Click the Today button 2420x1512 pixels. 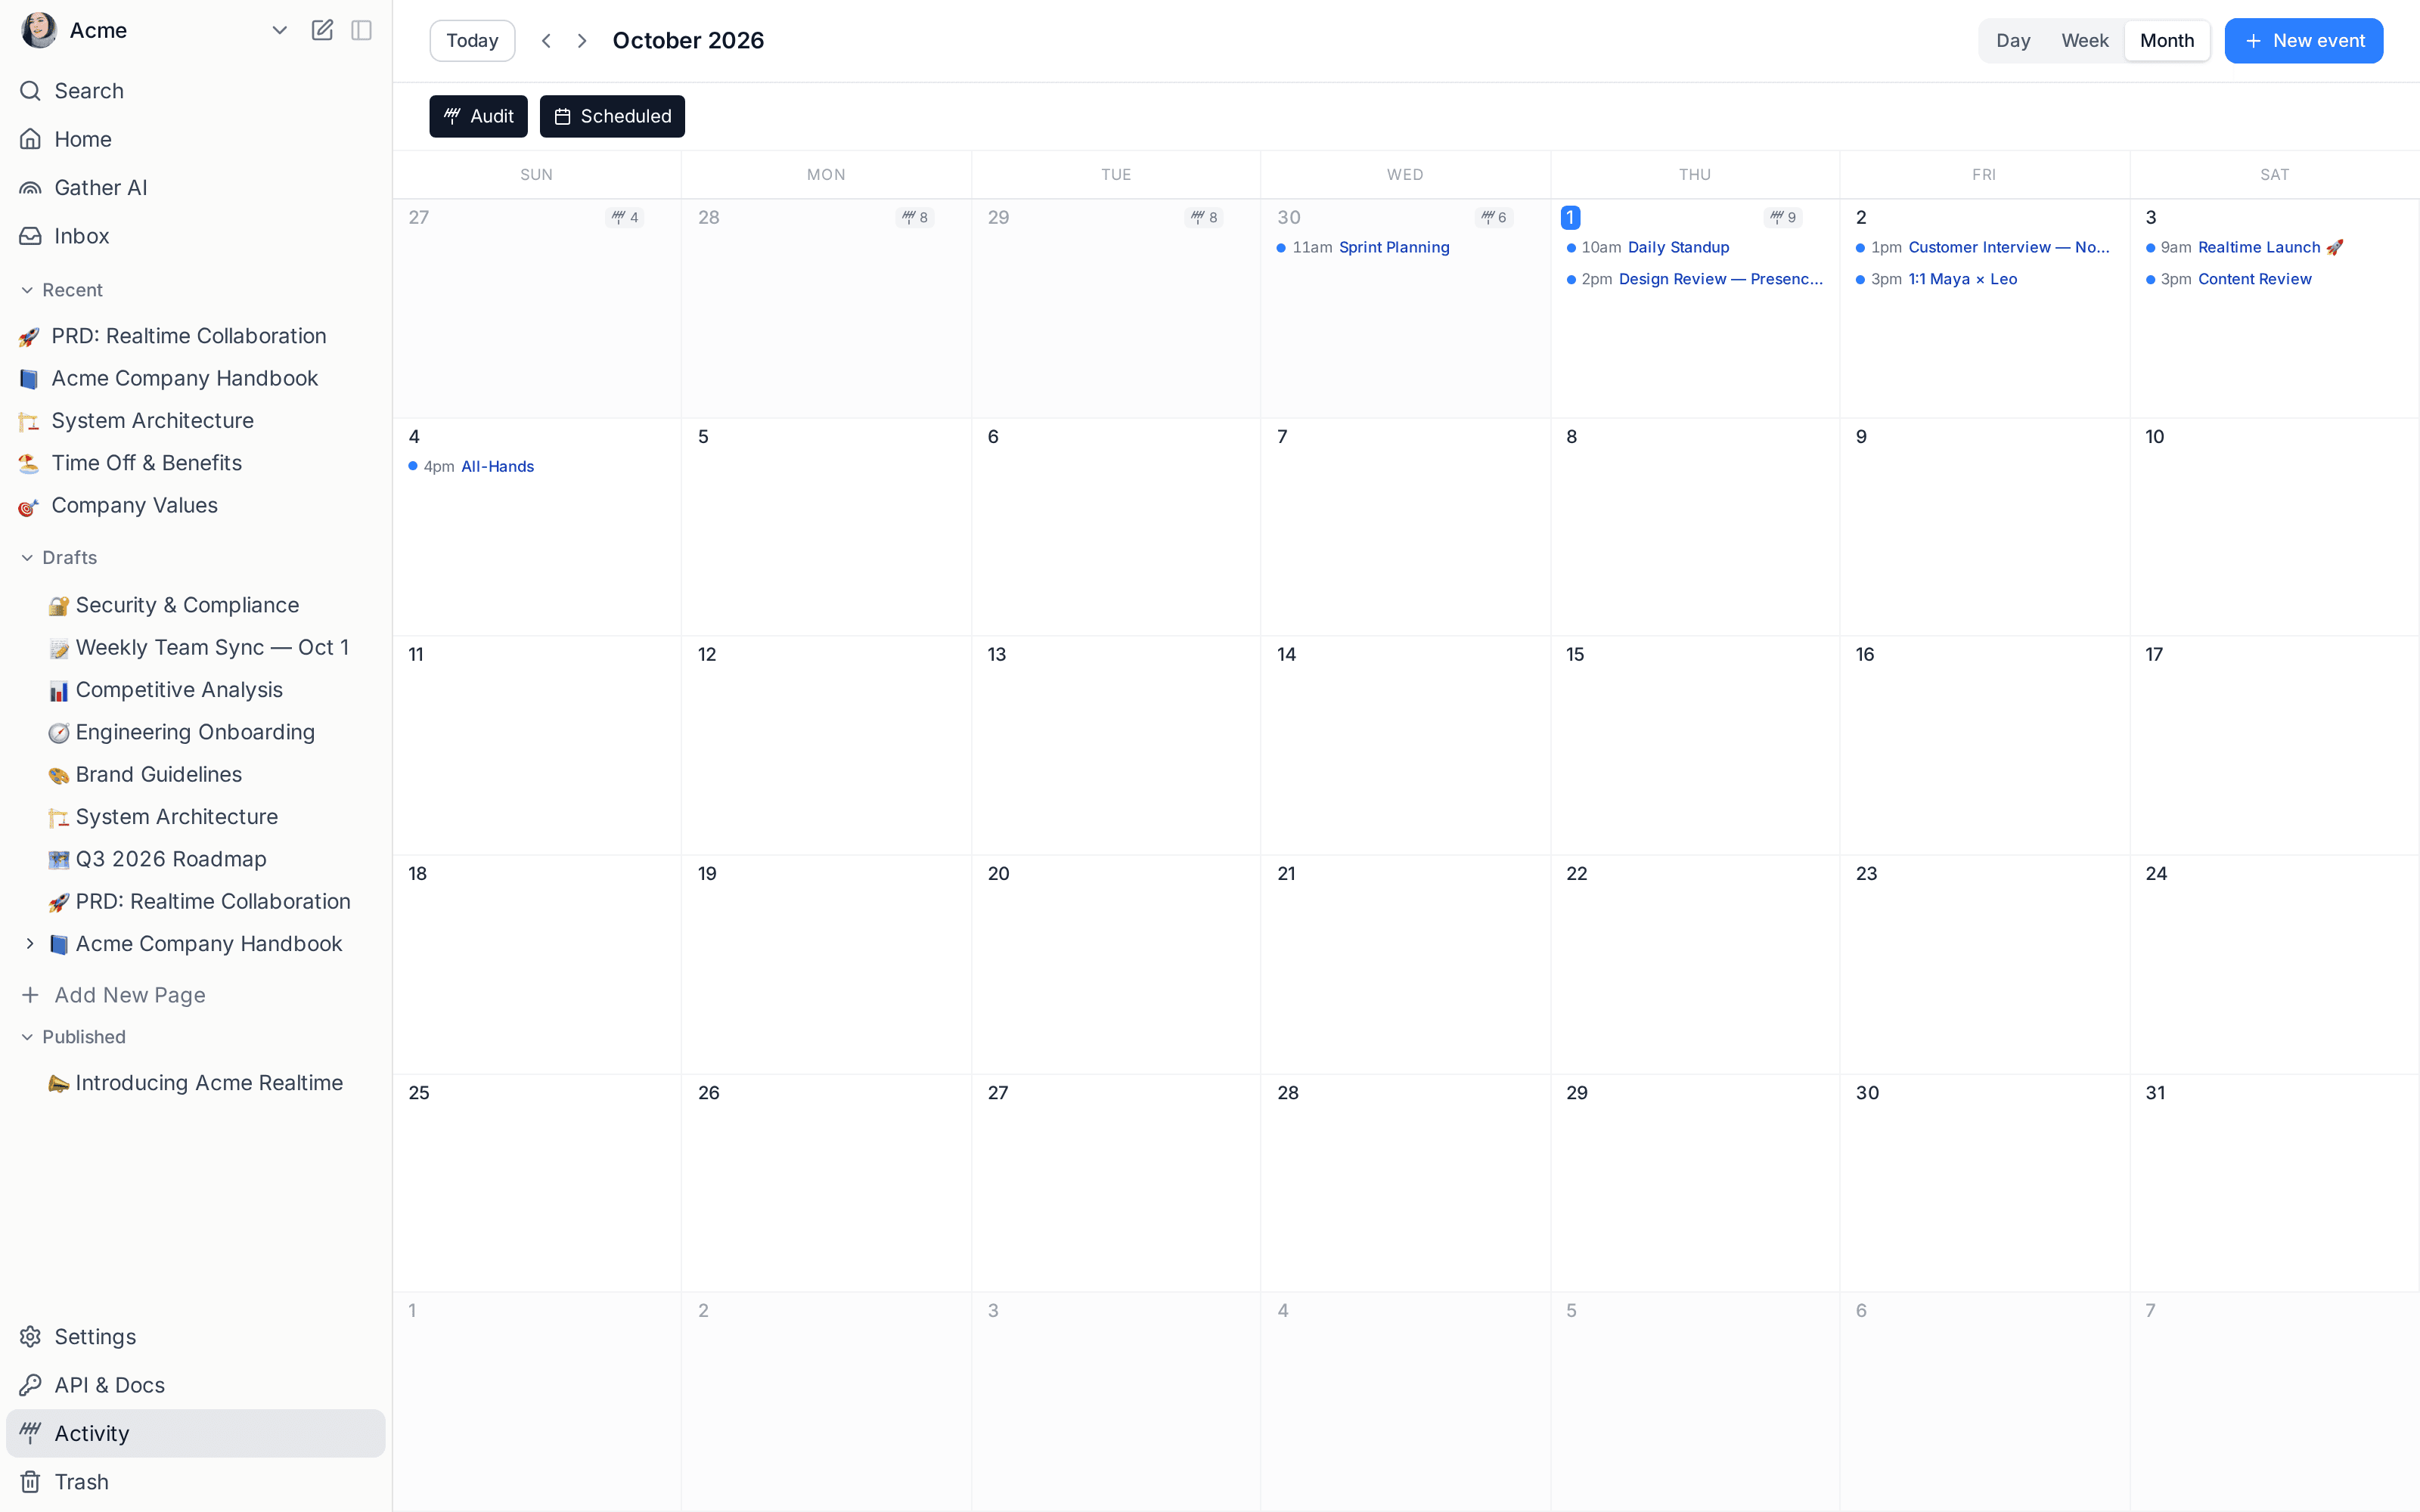coord(472,41)
